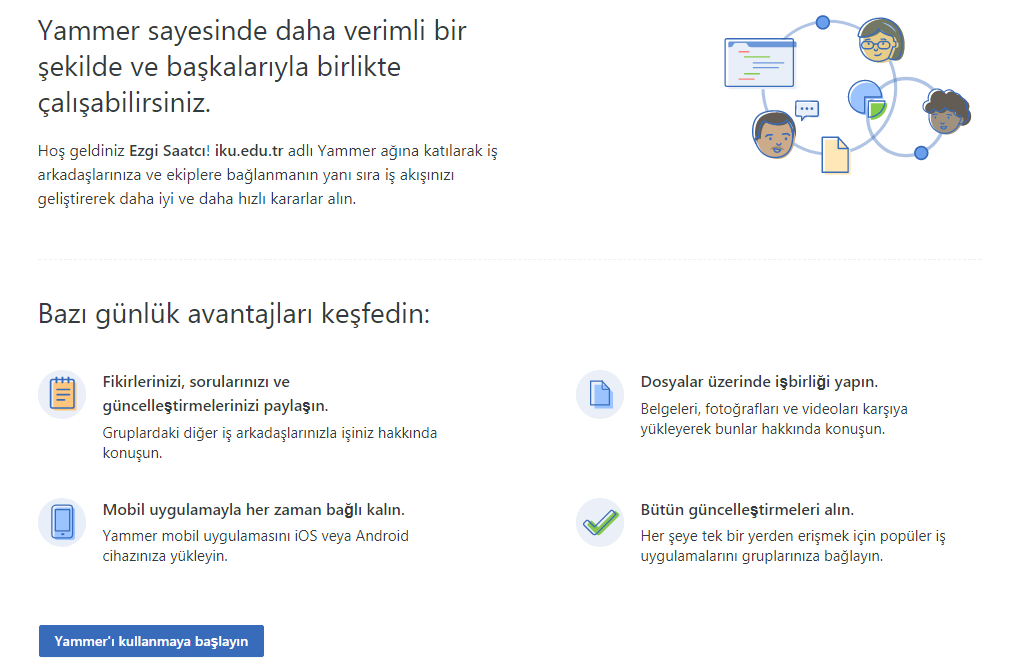1033x668 pixels.
Task: Click the title 'Dosyalar üzerinde işbirliği yapın.'
Action: coord(759,382)
